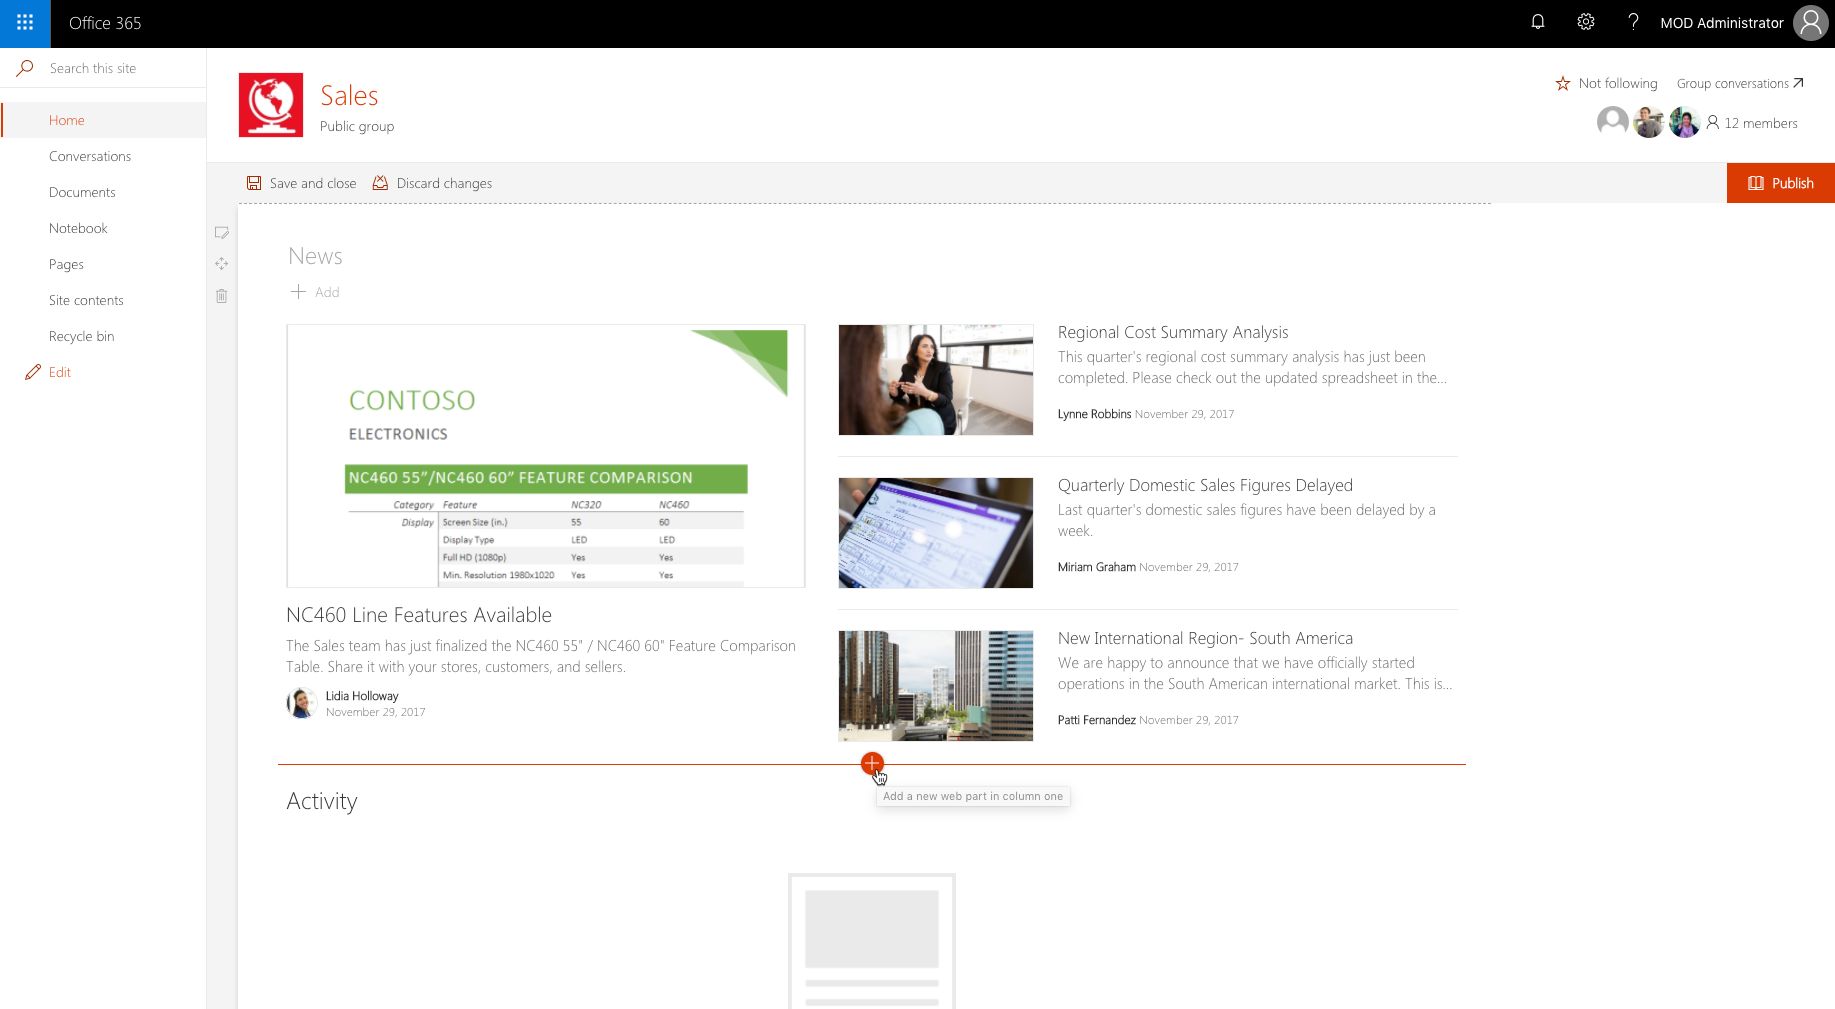Open Regional Cost Summary Analysis article
The height and width of the screenshot is (1009, 1835).
(1173, 332)
